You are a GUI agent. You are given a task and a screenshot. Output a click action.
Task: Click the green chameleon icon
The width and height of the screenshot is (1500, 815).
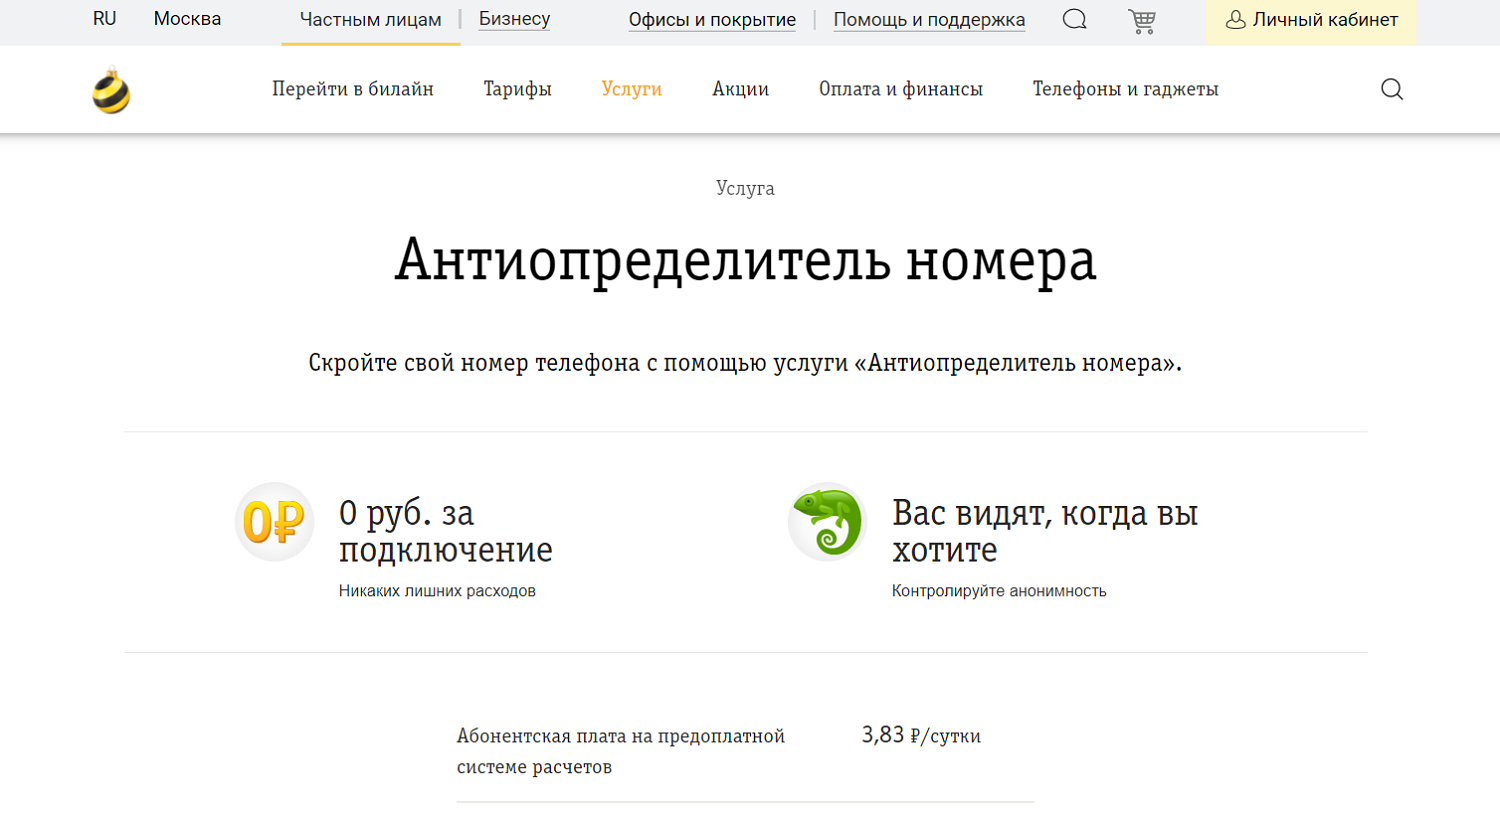[827, 522]
